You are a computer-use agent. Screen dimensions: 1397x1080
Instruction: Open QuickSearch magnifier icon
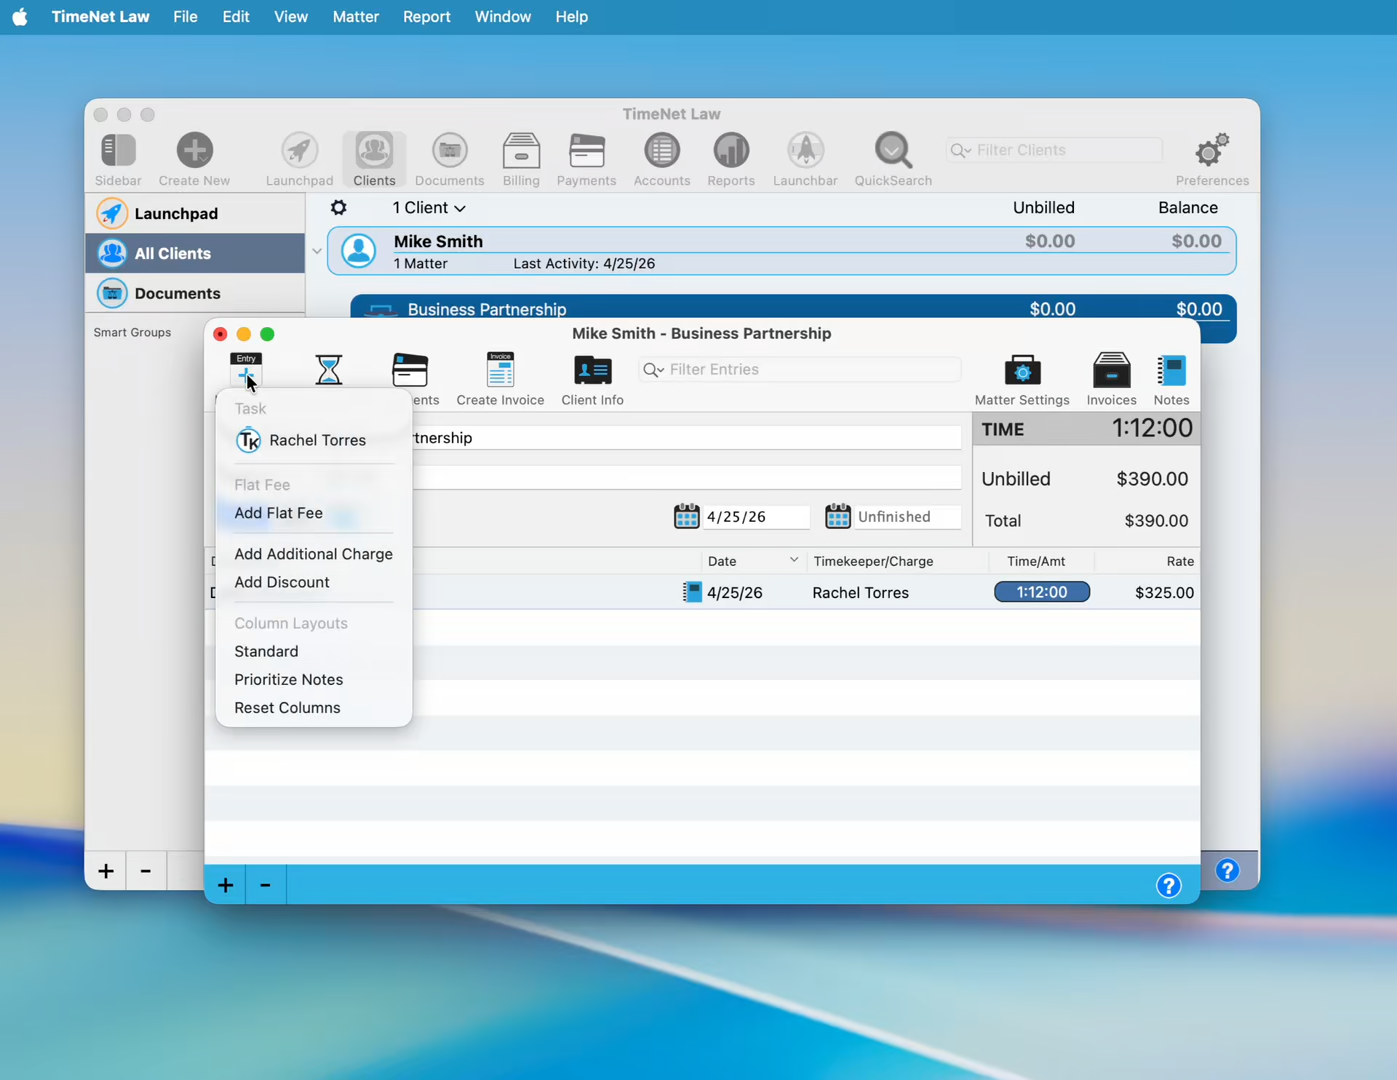[x=893, y=151]
